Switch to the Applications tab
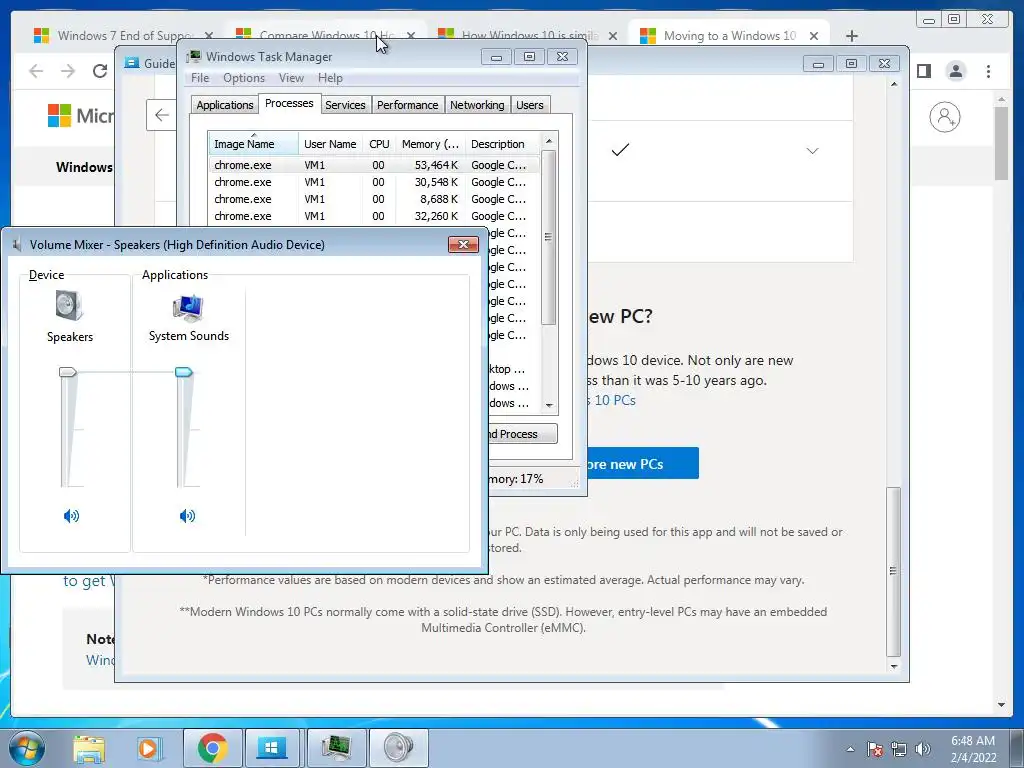Screen dimensions: 1024x768 (x=225, y=105)
